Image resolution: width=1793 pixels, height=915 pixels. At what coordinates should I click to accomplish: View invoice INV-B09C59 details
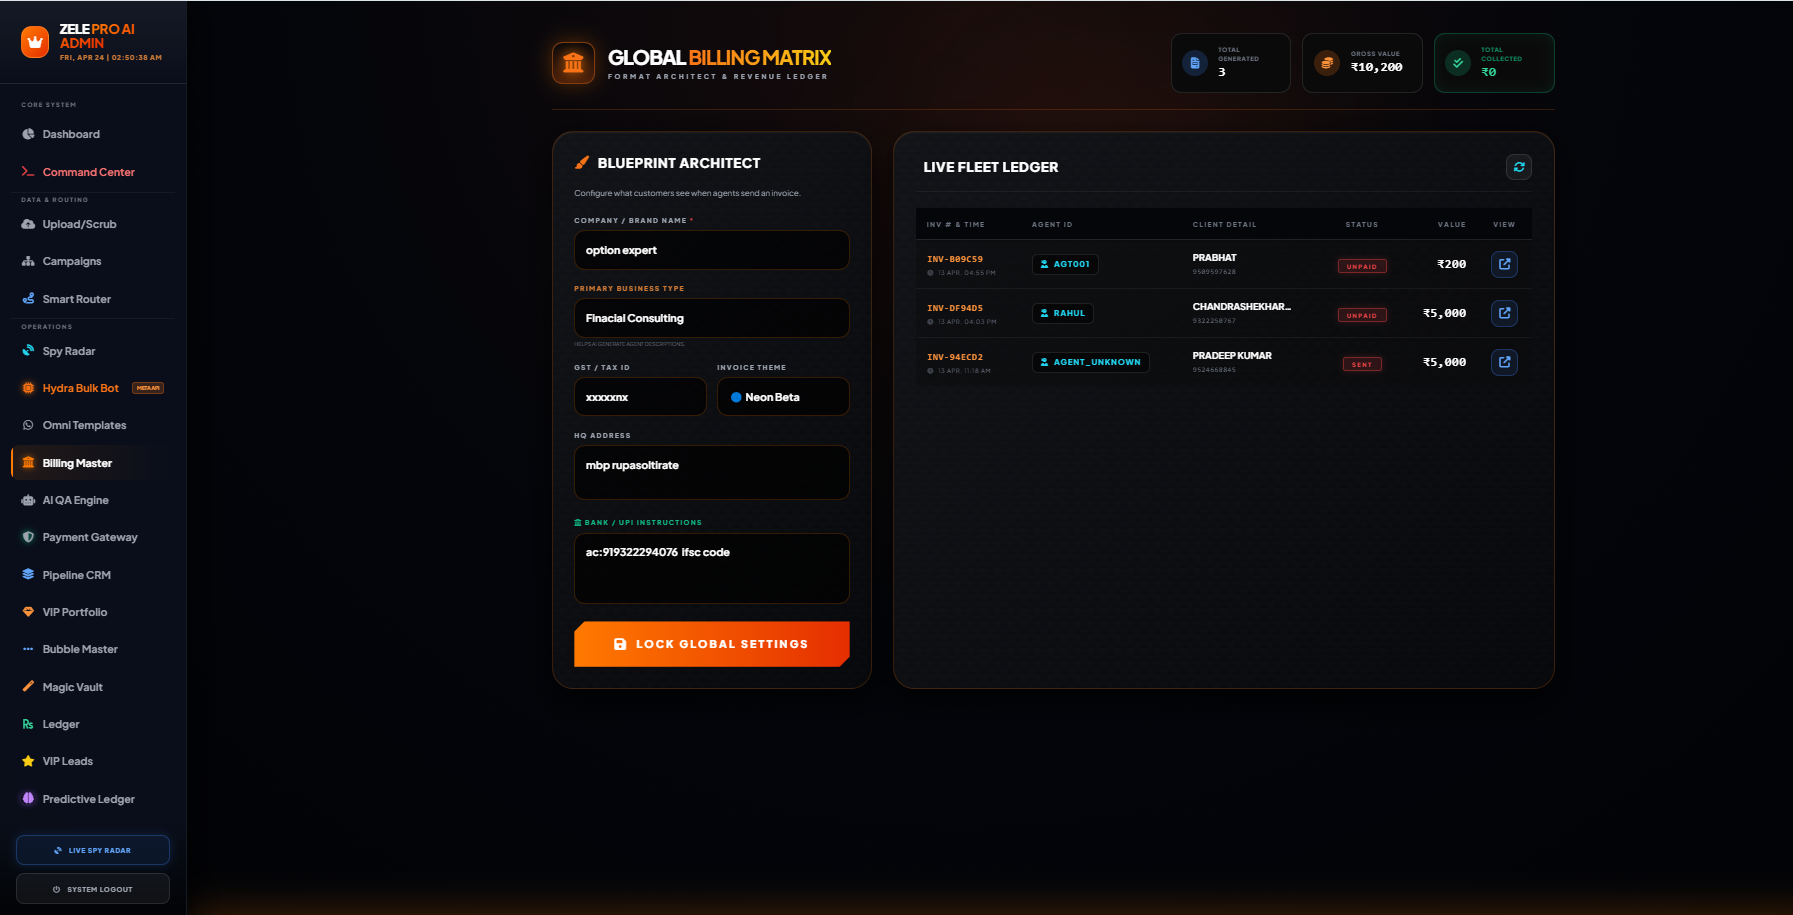1504,264
